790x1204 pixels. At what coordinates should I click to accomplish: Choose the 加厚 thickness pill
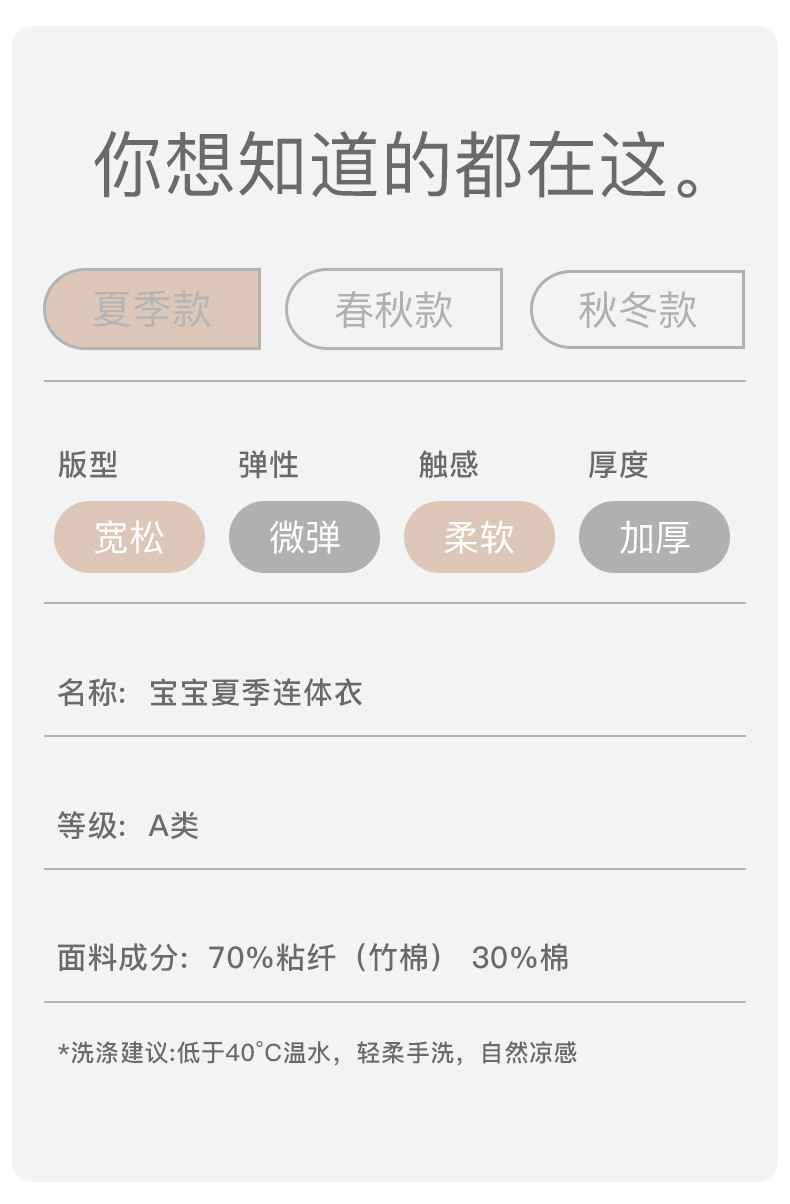click(x=654, y=537)
